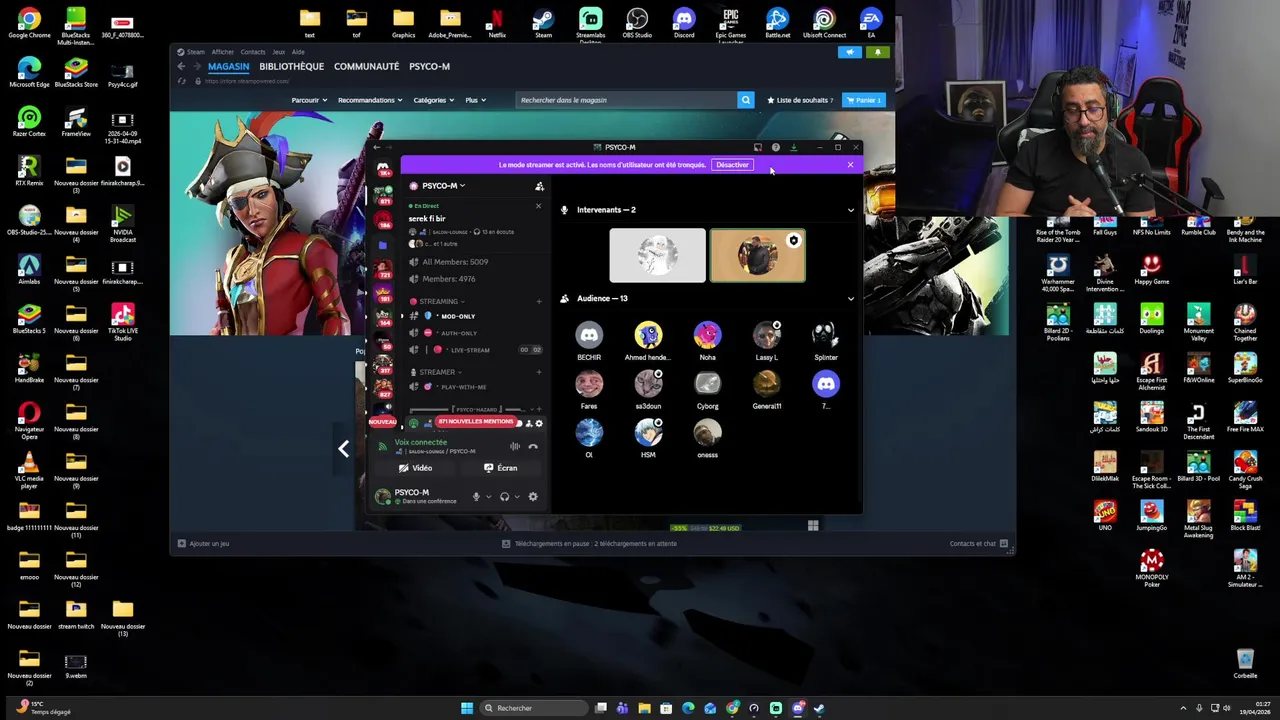1280x720 pixels.
Task: Go back with Steam's back arrow
Action: coord(181,67)
